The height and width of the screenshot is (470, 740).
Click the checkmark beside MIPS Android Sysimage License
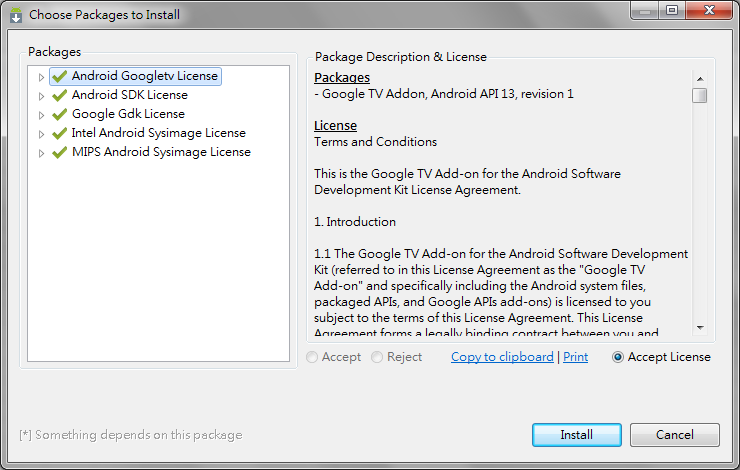[59, 152]
